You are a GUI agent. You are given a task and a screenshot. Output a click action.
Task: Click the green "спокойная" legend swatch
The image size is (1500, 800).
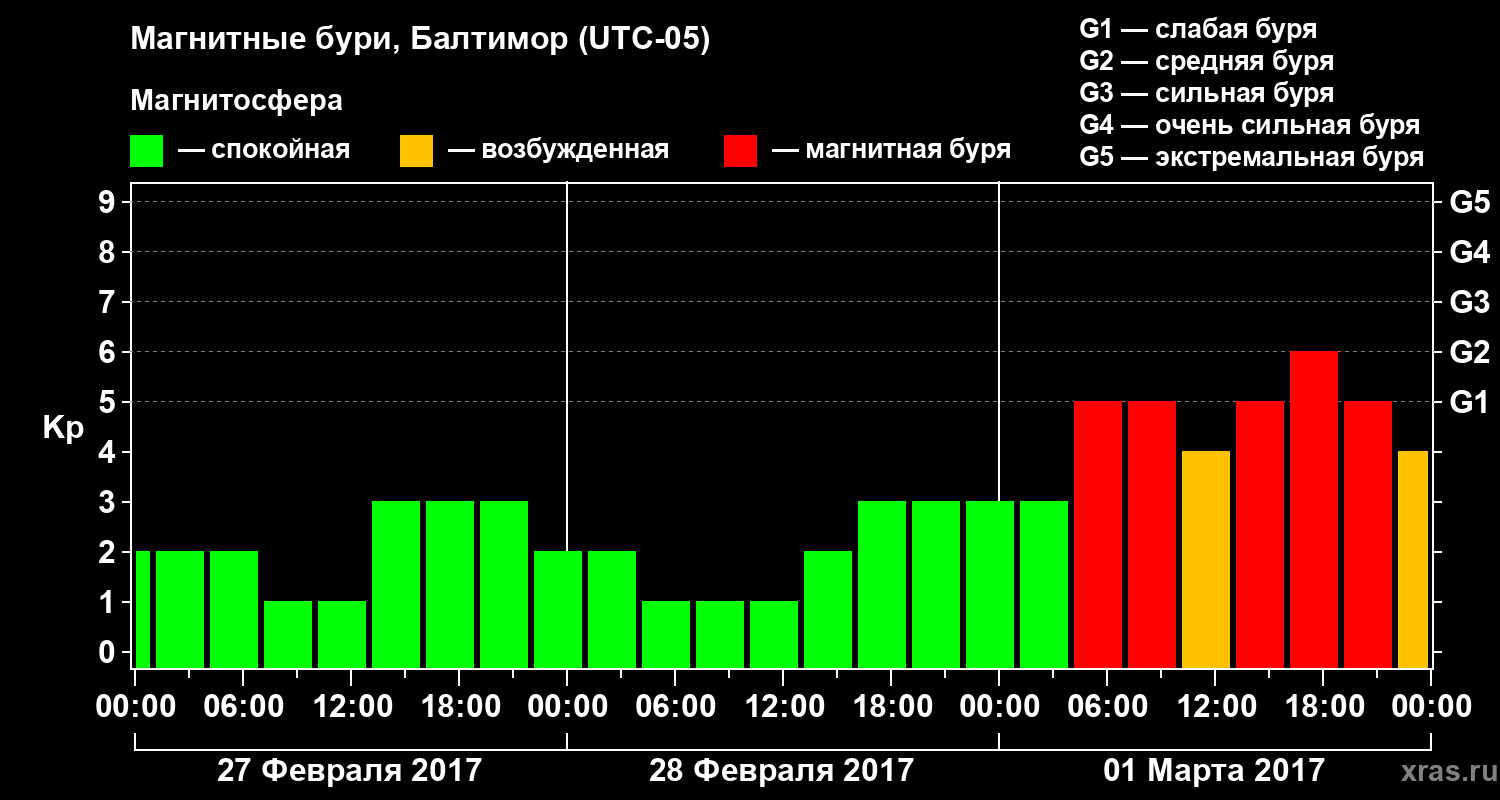[147, 150]
